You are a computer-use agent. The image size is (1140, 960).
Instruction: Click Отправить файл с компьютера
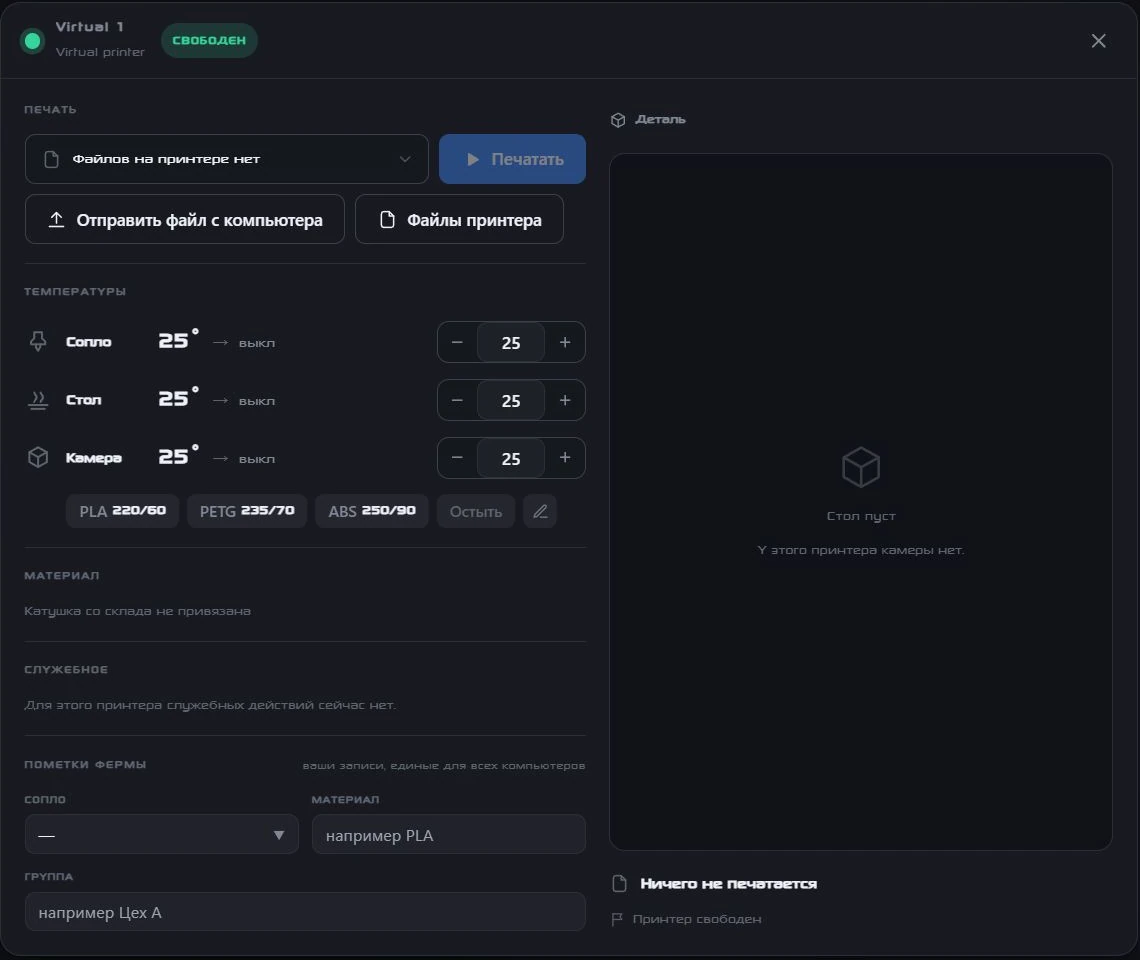point(185,219)
